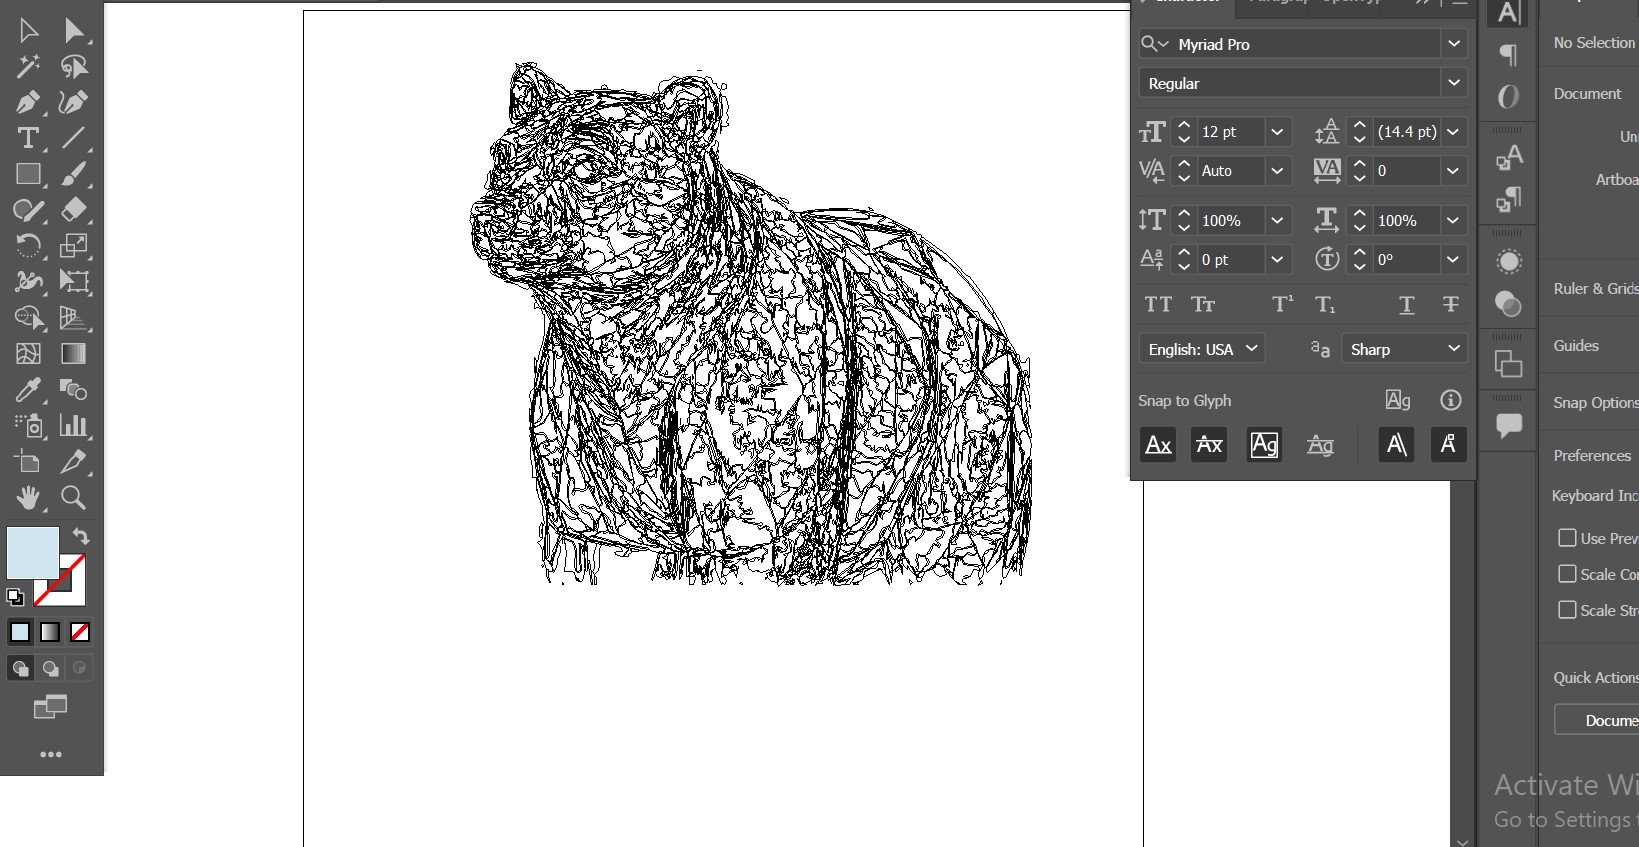Select the Rotate tool
1639x847 pixels.
coord(28,246)
